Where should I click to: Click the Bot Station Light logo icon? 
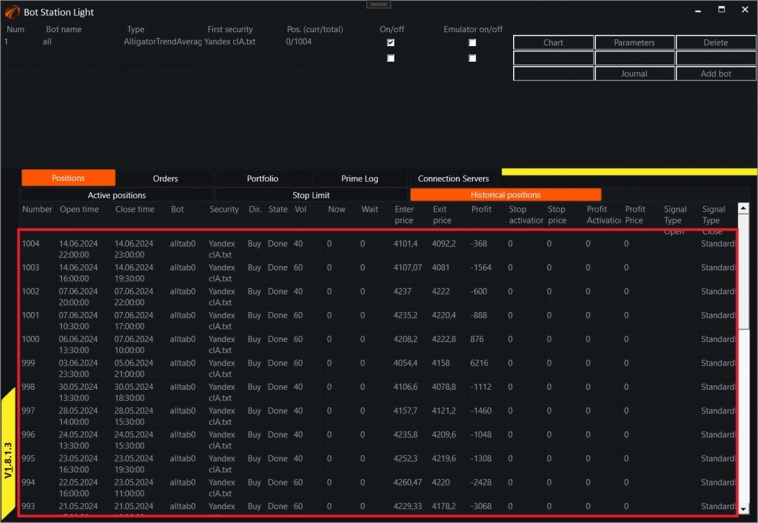[x=12, y=10]
